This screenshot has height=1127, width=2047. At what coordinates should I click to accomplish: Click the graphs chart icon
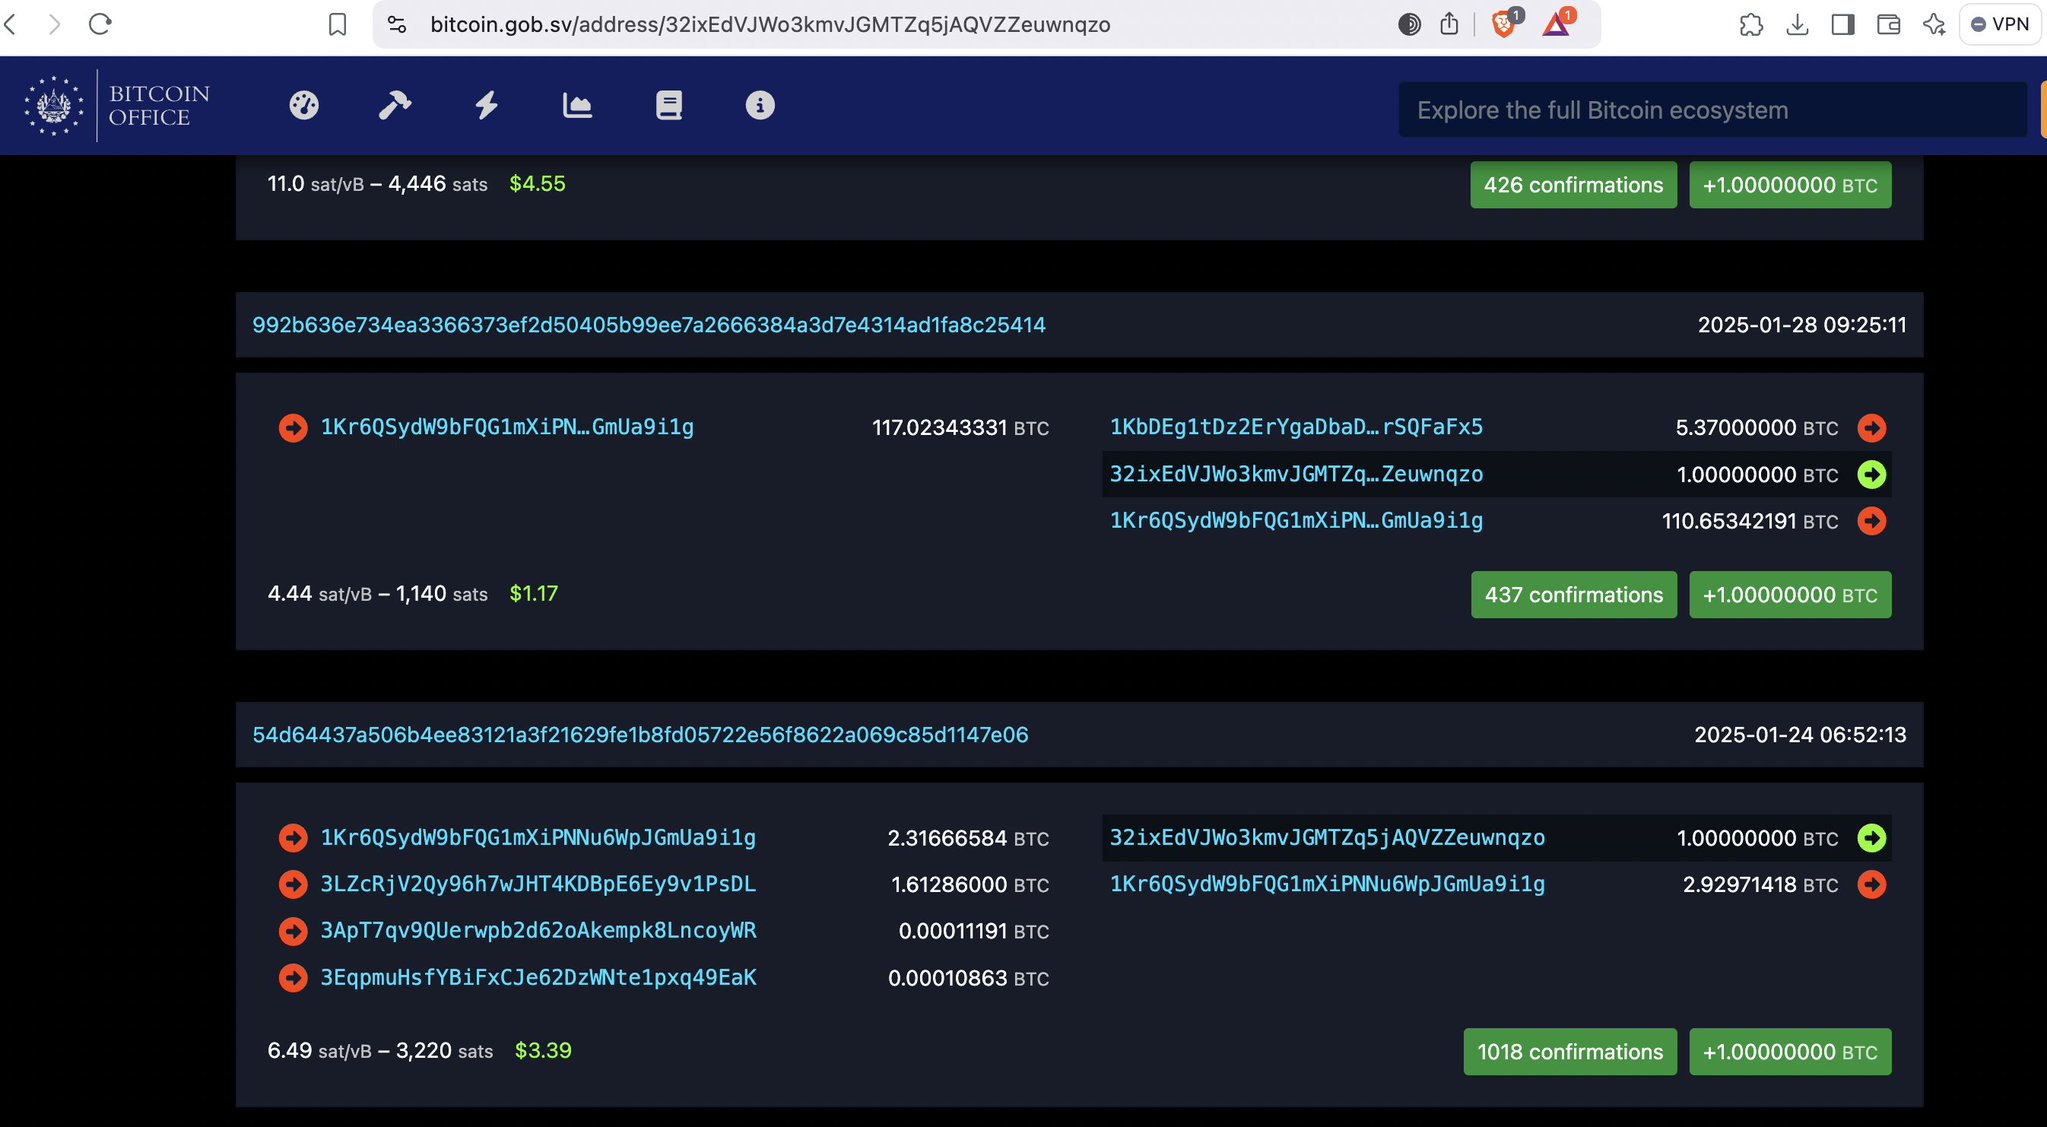tap(577, 105)
